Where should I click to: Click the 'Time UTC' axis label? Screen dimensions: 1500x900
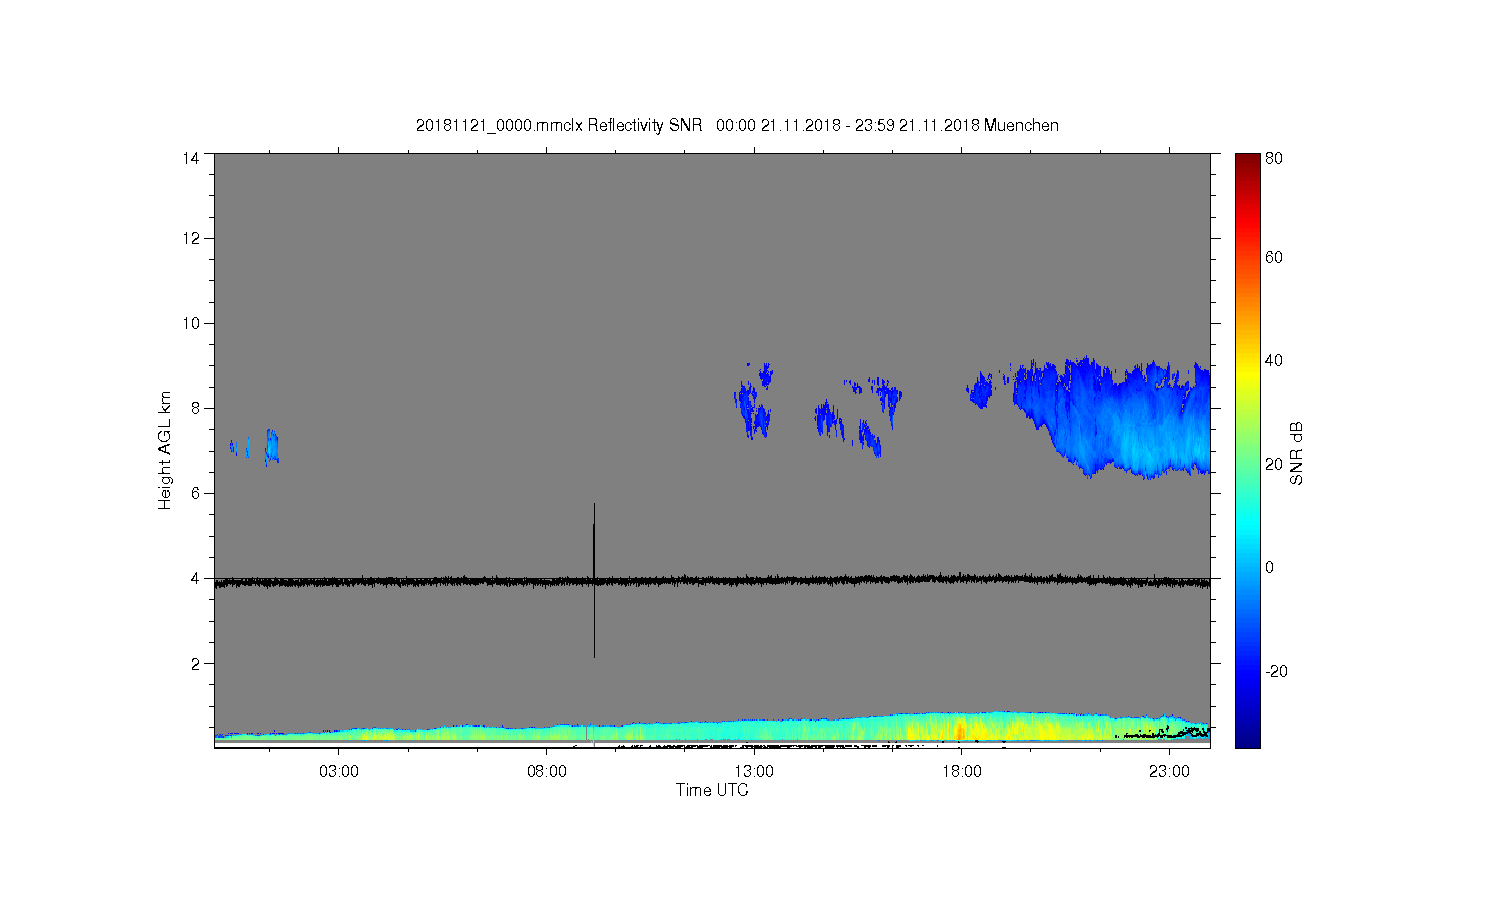coord(712,790)
